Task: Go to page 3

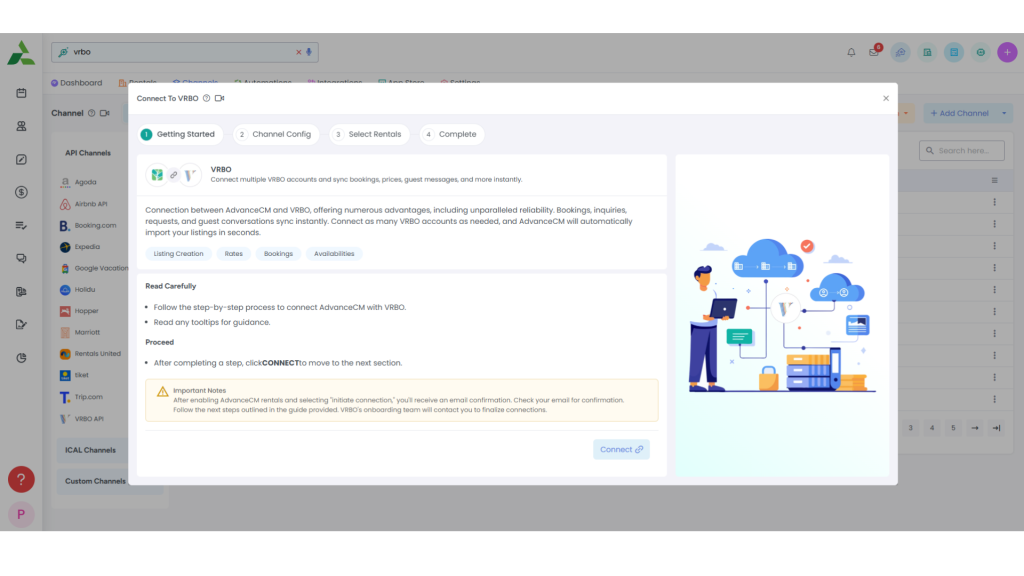Action: tap(910, 428)
